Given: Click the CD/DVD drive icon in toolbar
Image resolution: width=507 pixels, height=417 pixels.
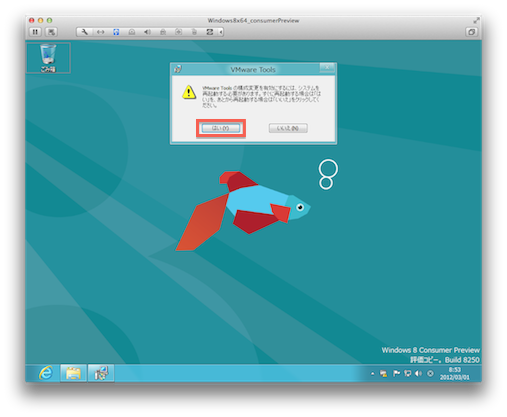Looking at the screenshot, I should pos(132,32).
